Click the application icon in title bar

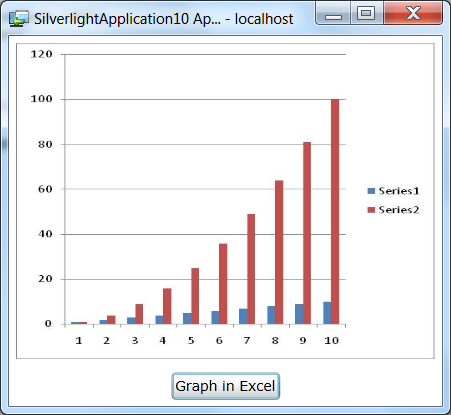18,19
